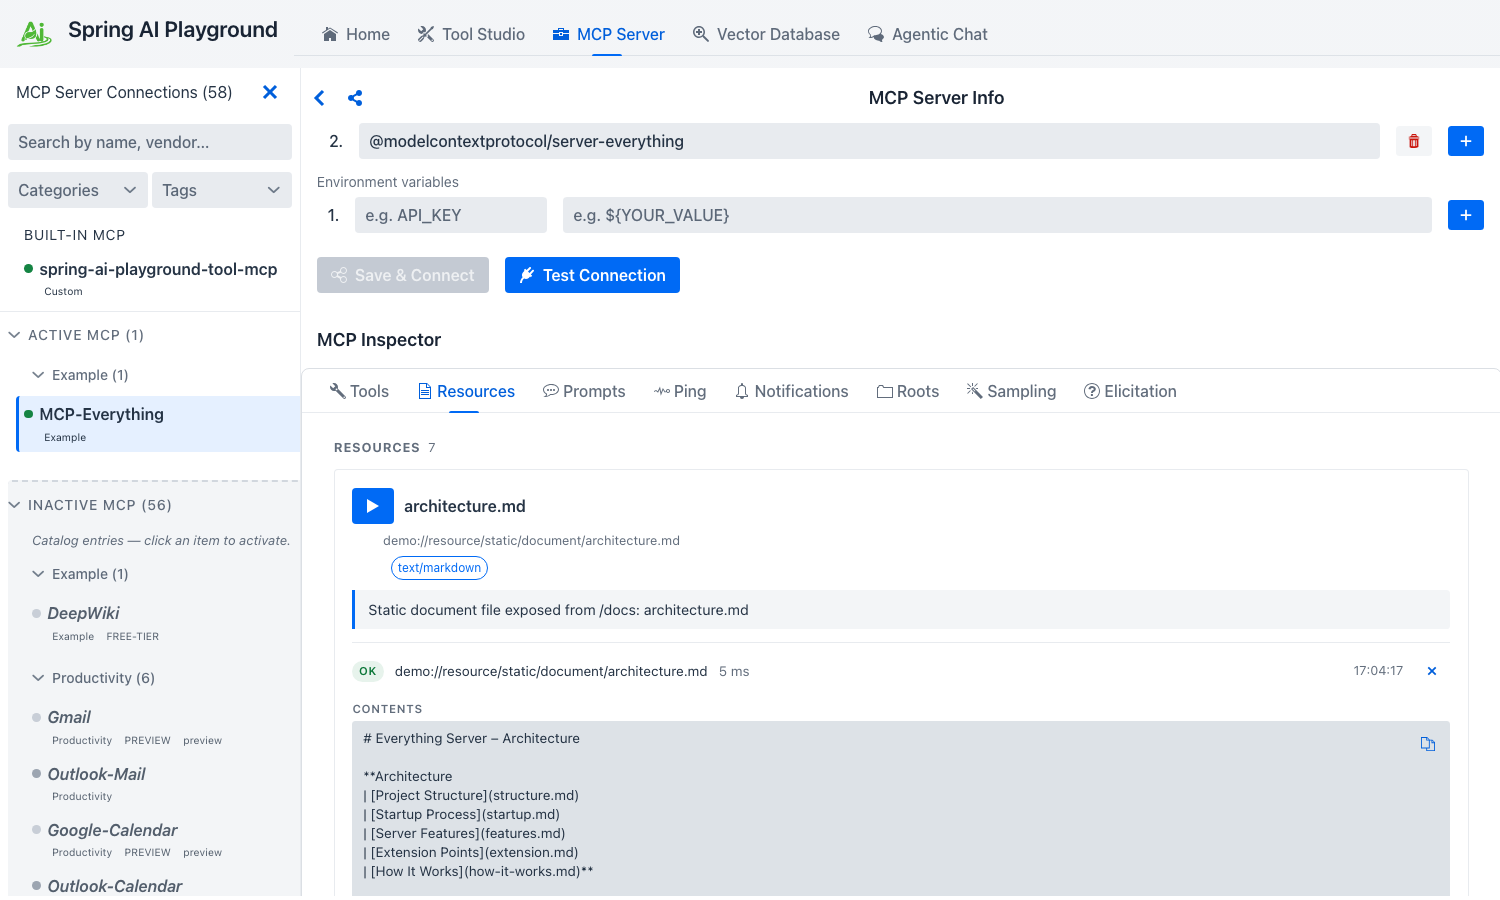This screenshot has width=1500, height=900.
Task: Click the MCP Inspector heading
Action: pyautogui.click(x=379, y=340)
